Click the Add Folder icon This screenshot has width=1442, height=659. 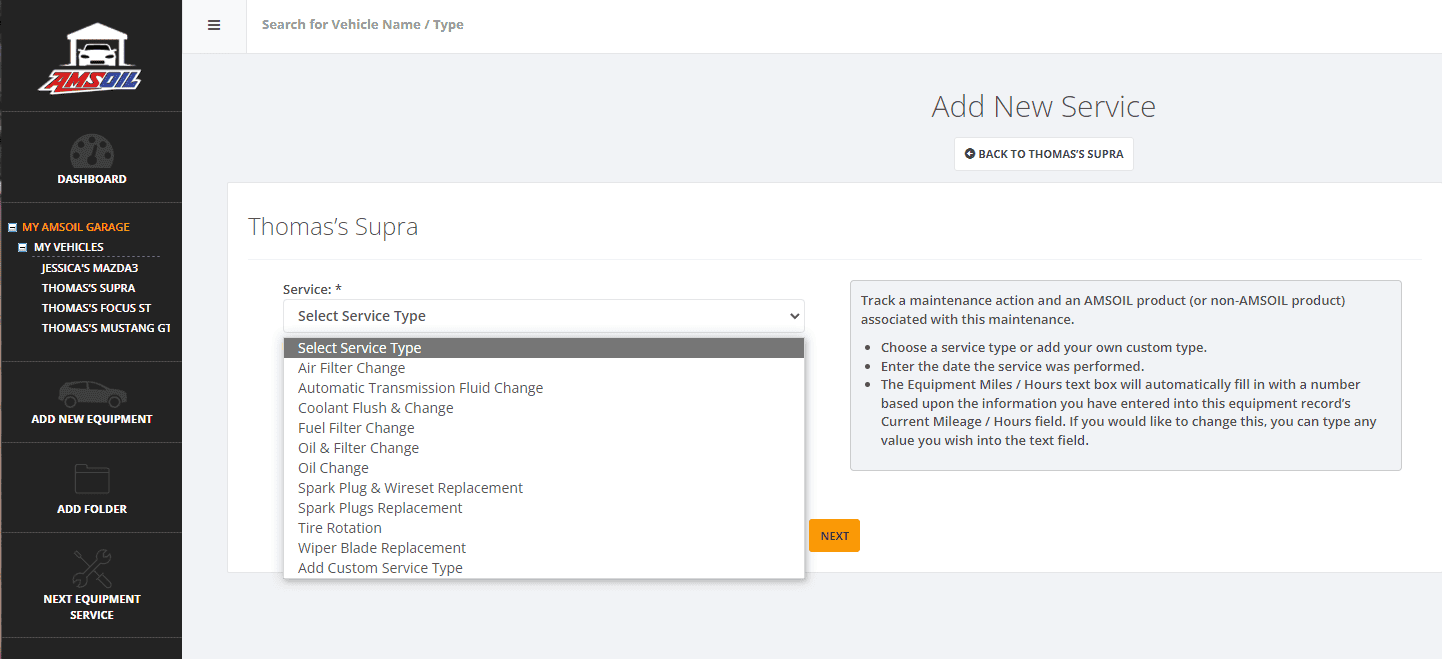(91, 479)
